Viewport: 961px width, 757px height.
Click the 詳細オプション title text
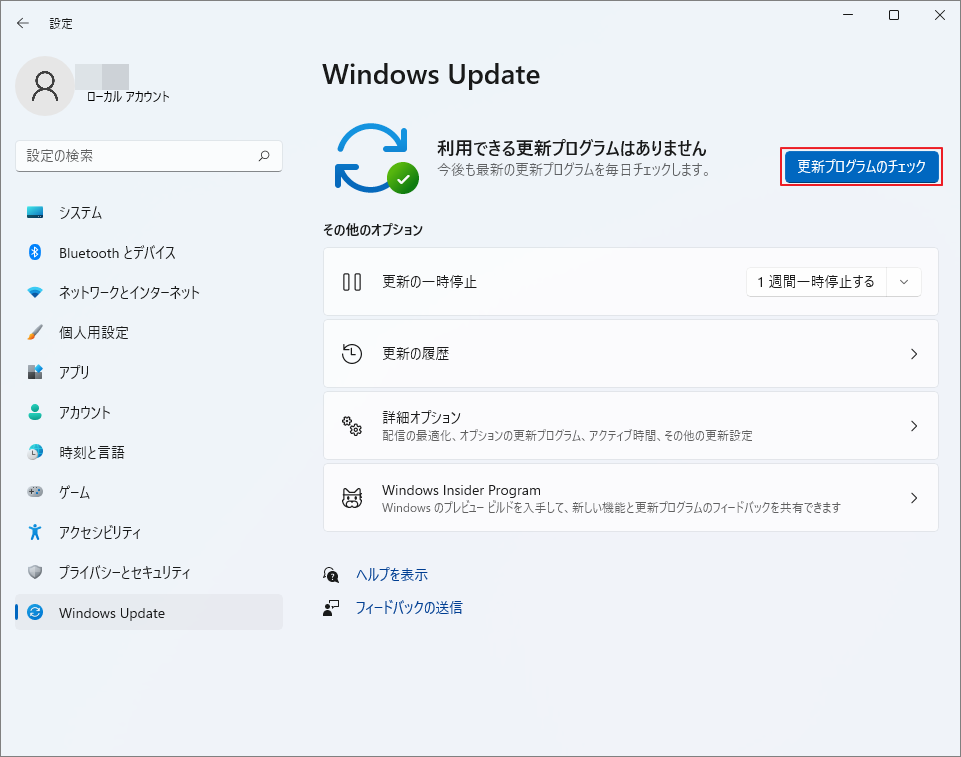click(x=421, y=417)
